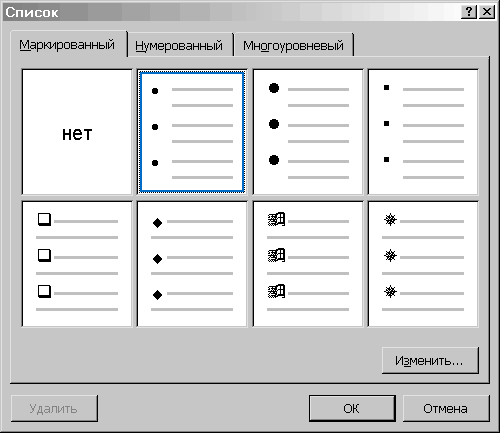This screenshot has width=500, height=433.
Task: Confirm the list choice with OK
Action: [x=352, y=409]
